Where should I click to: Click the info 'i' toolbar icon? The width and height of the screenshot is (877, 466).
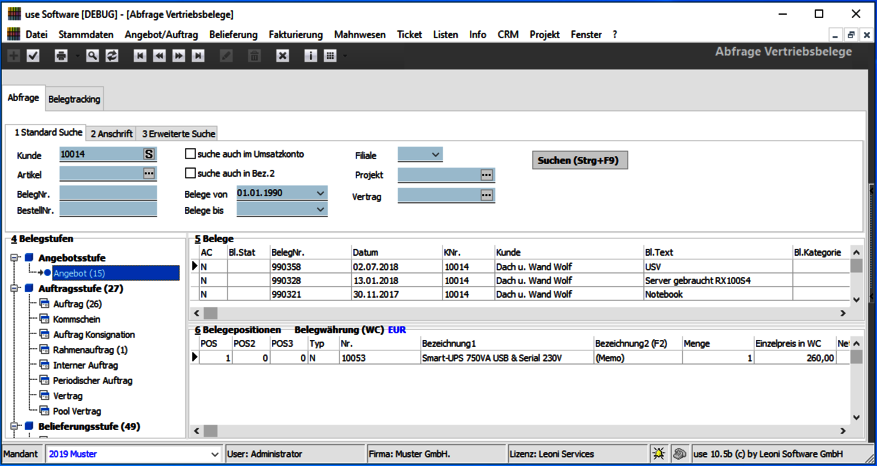pos(310,55)
